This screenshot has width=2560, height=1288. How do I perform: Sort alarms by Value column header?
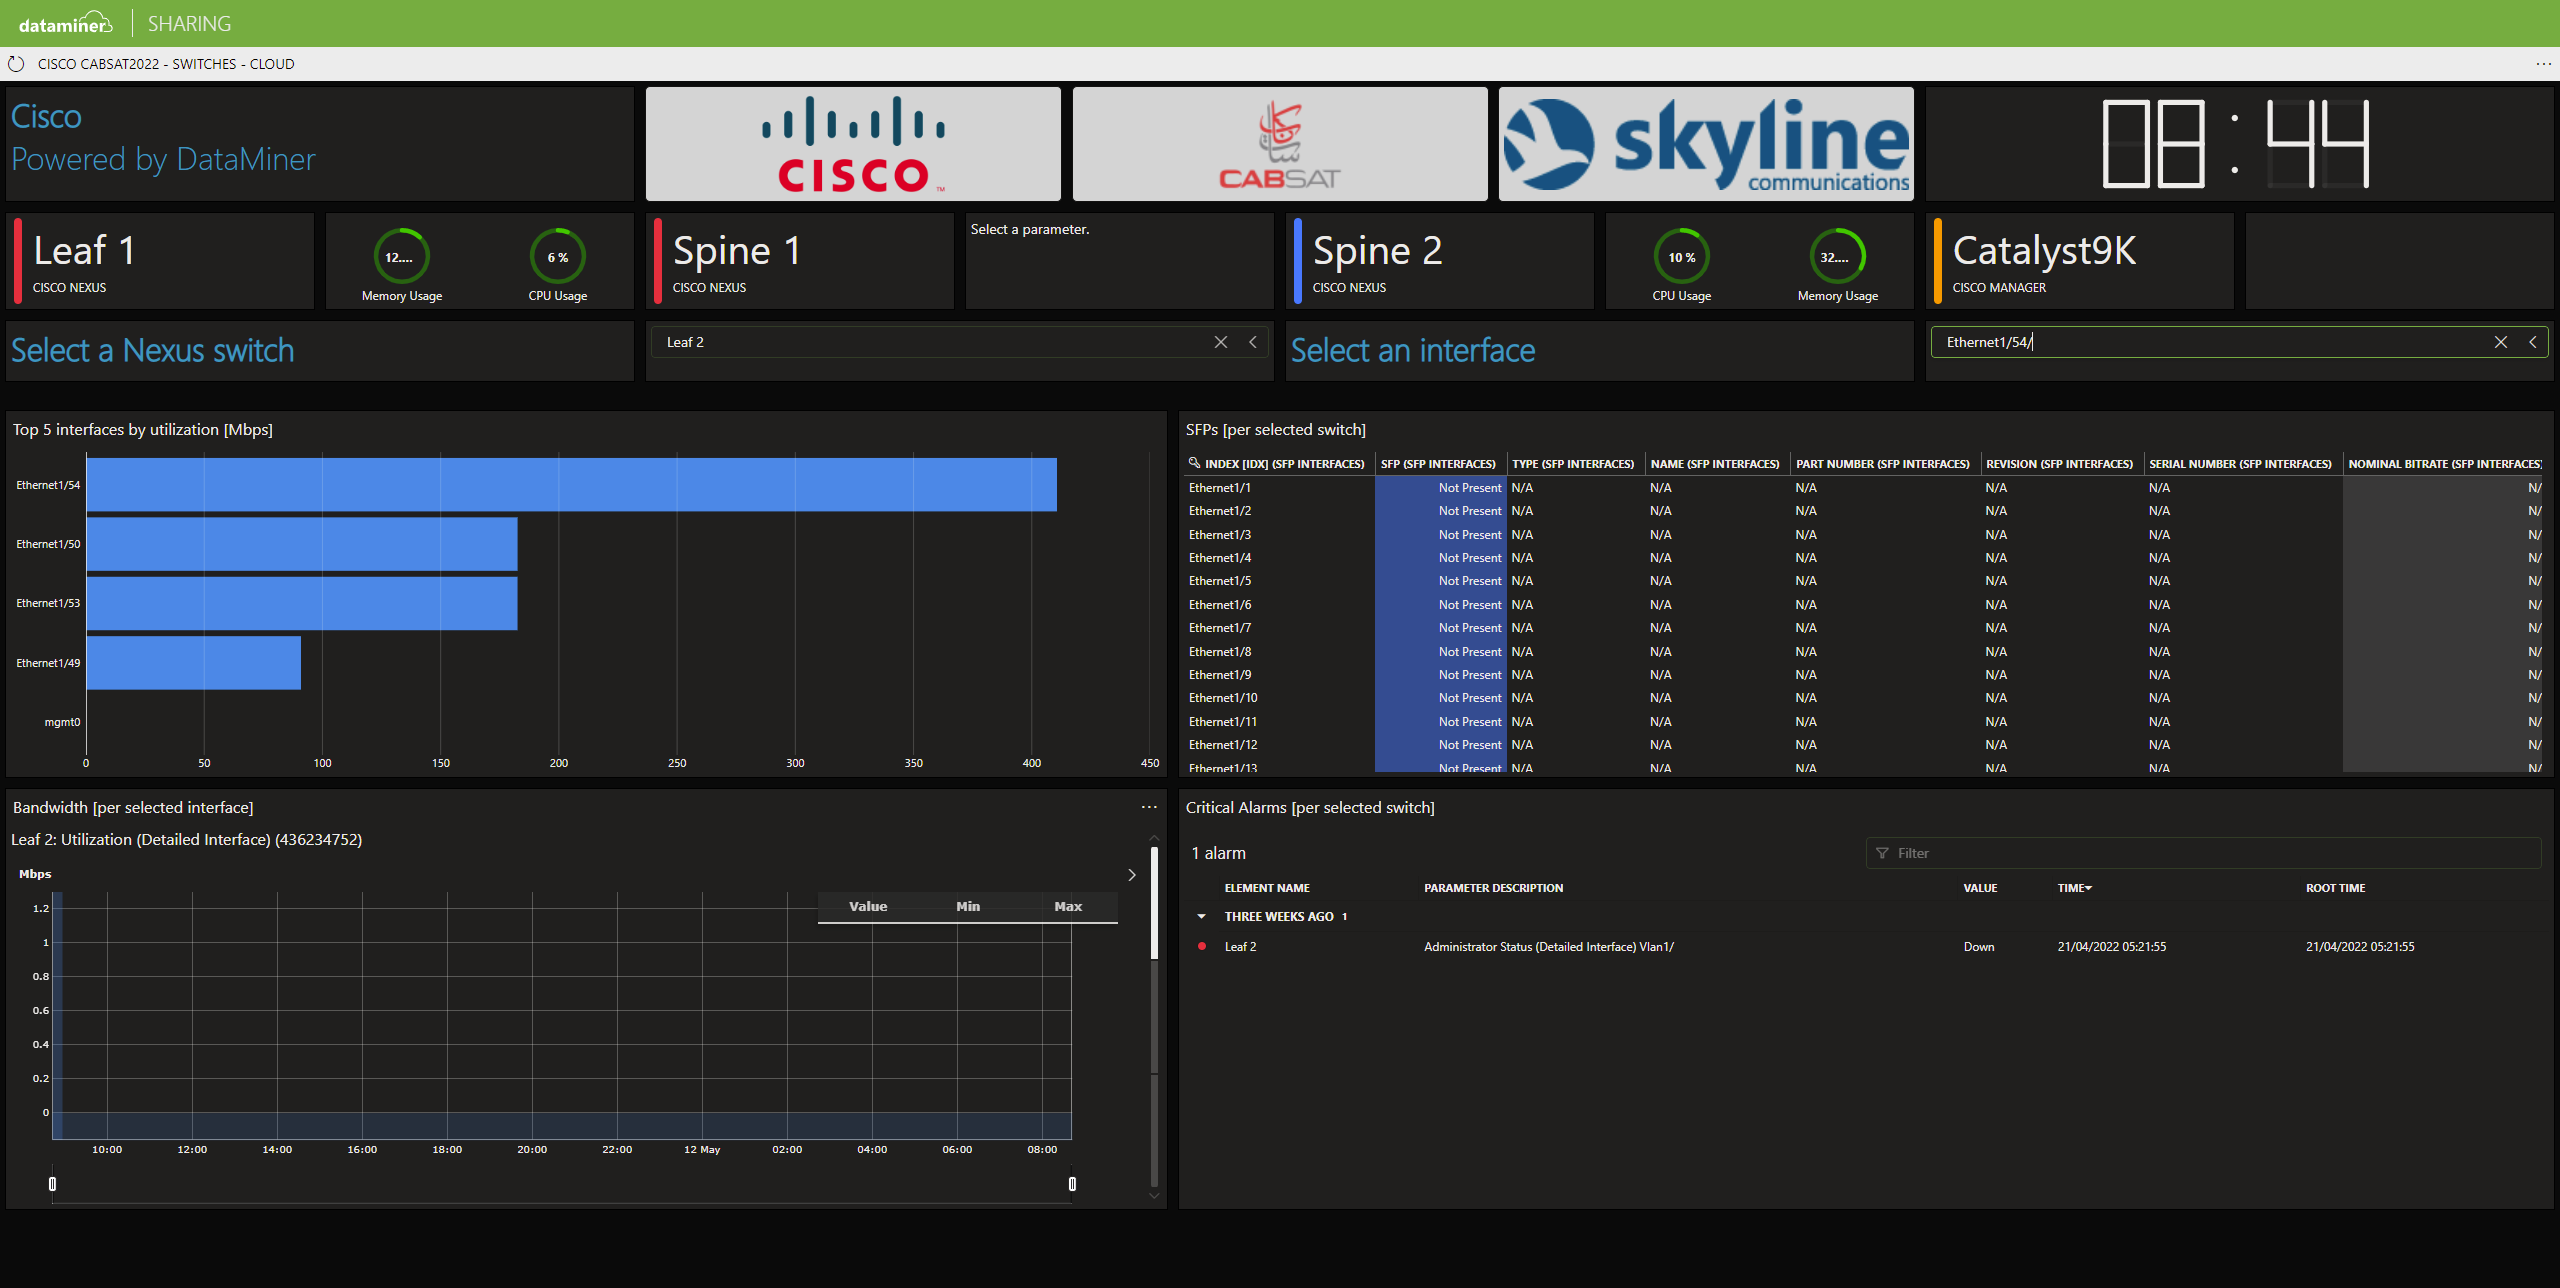point(1980,888)
